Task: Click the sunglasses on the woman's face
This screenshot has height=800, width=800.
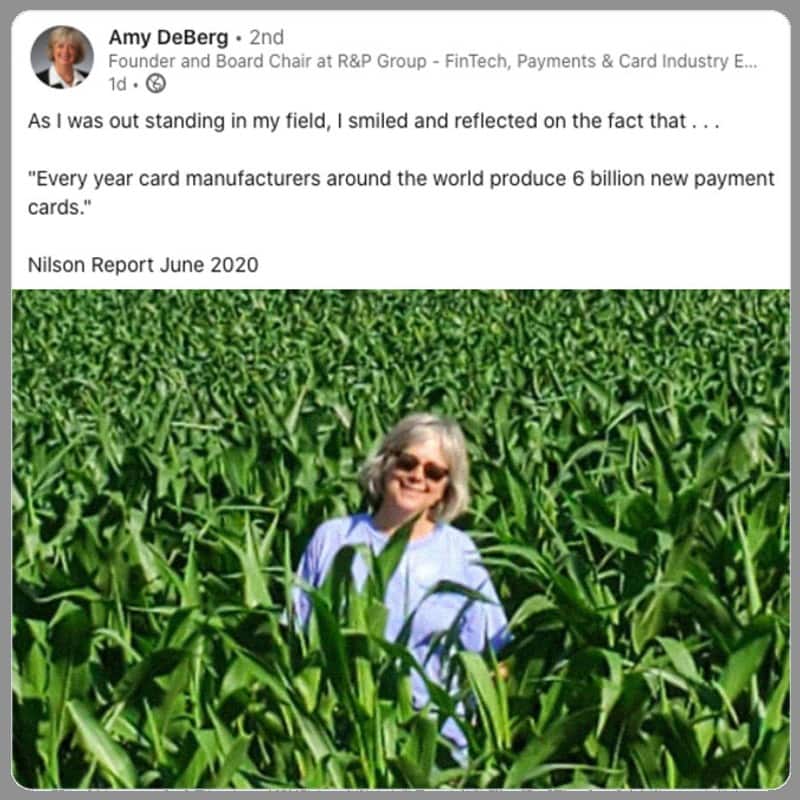Action: point(422,466)
